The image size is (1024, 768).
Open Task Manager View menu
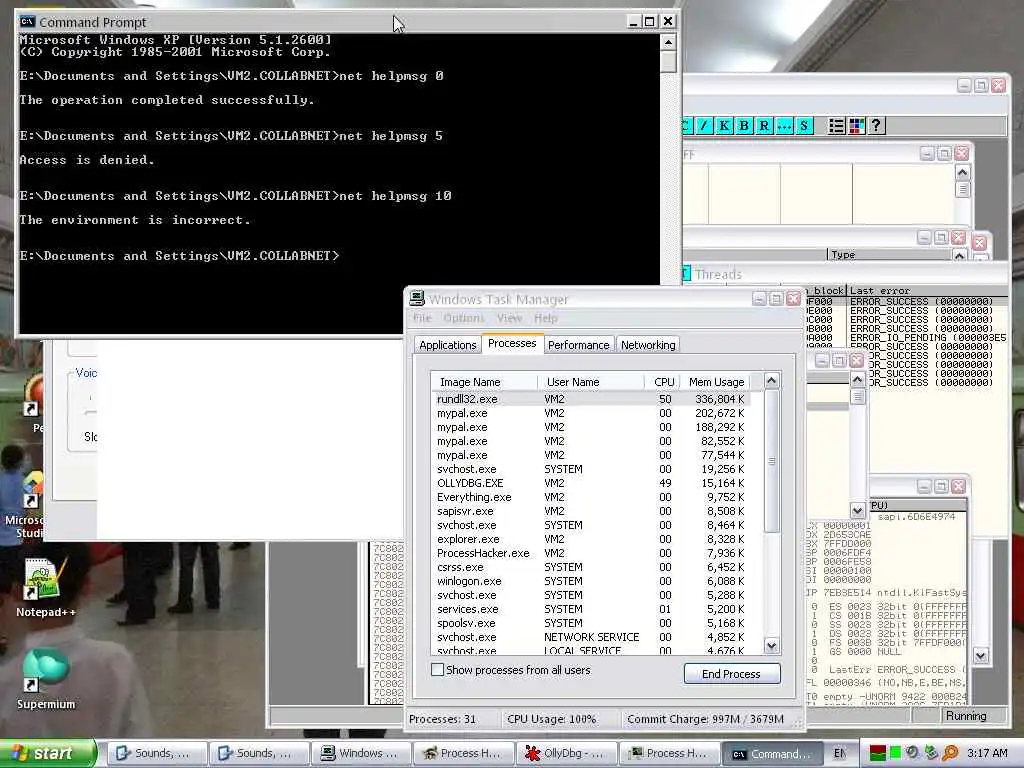[x=509, y=318]
